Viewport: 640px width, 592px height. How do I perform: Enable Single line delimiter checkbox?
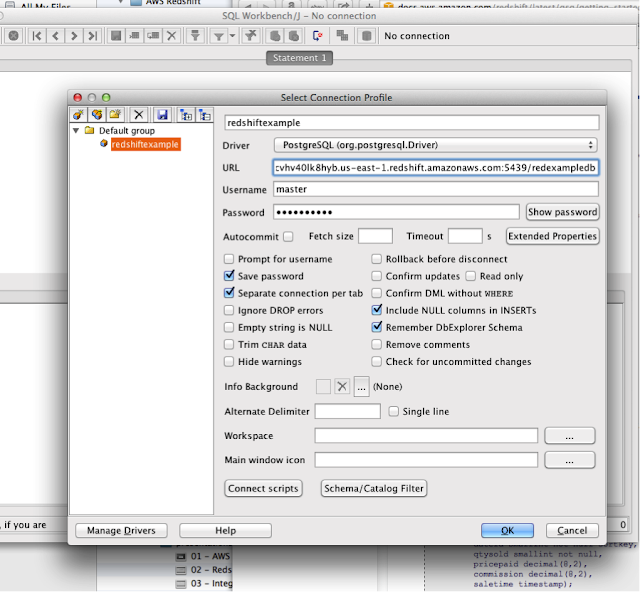click(x=393, y=411)
